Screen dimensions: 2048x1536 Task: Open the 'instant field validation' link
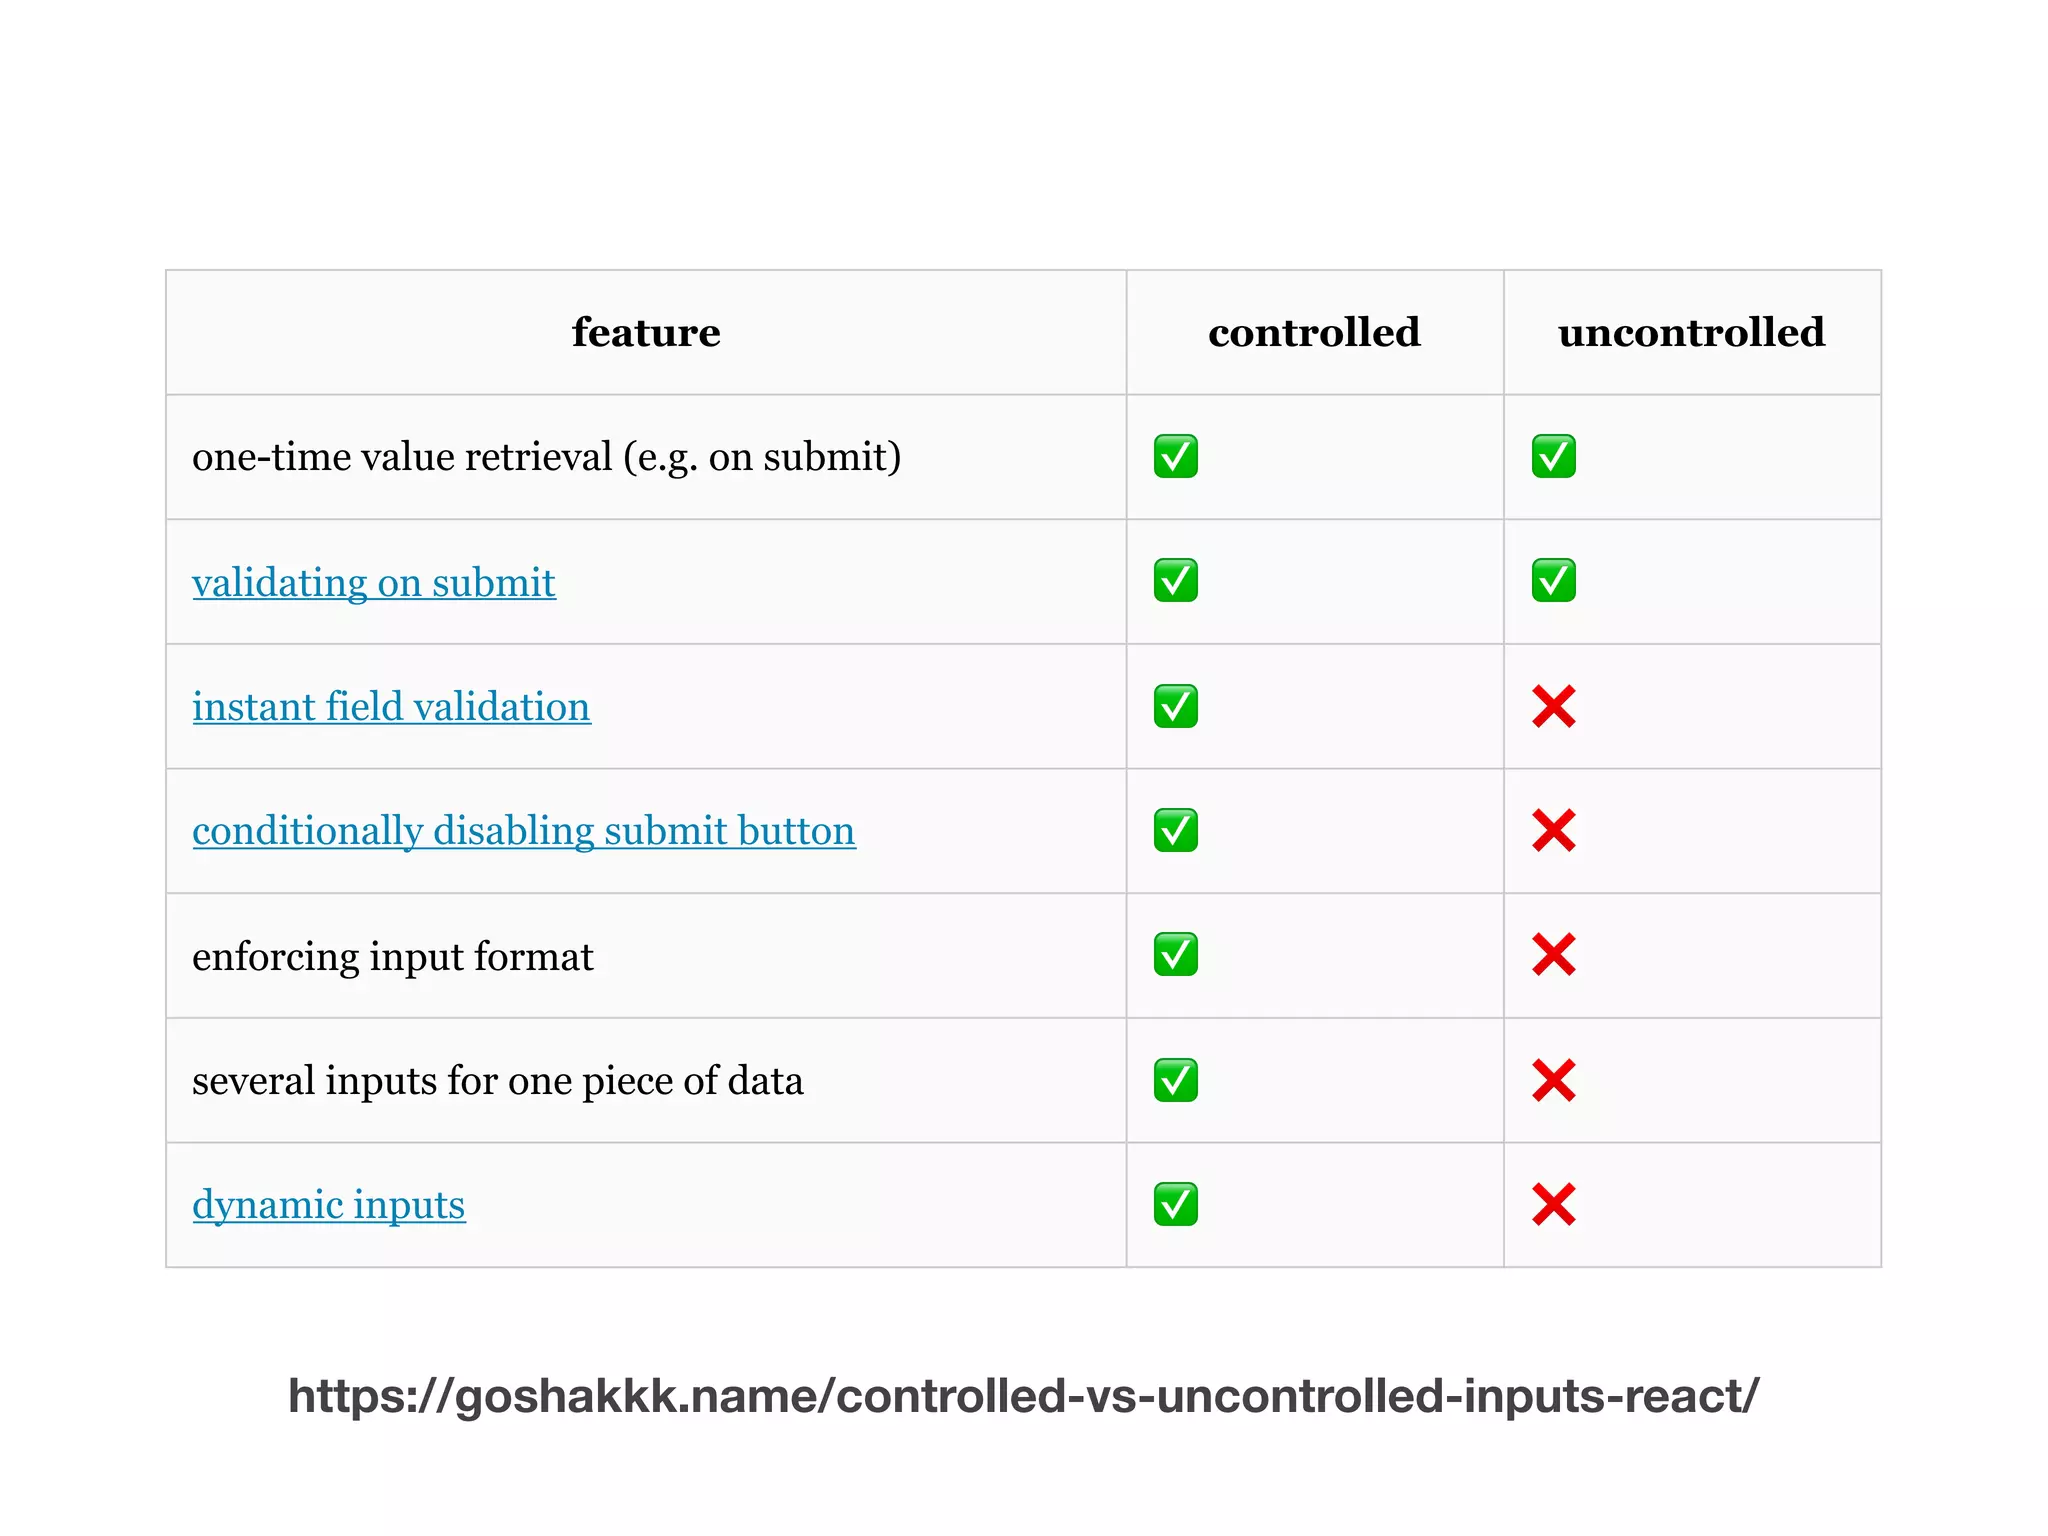[391, 706]
